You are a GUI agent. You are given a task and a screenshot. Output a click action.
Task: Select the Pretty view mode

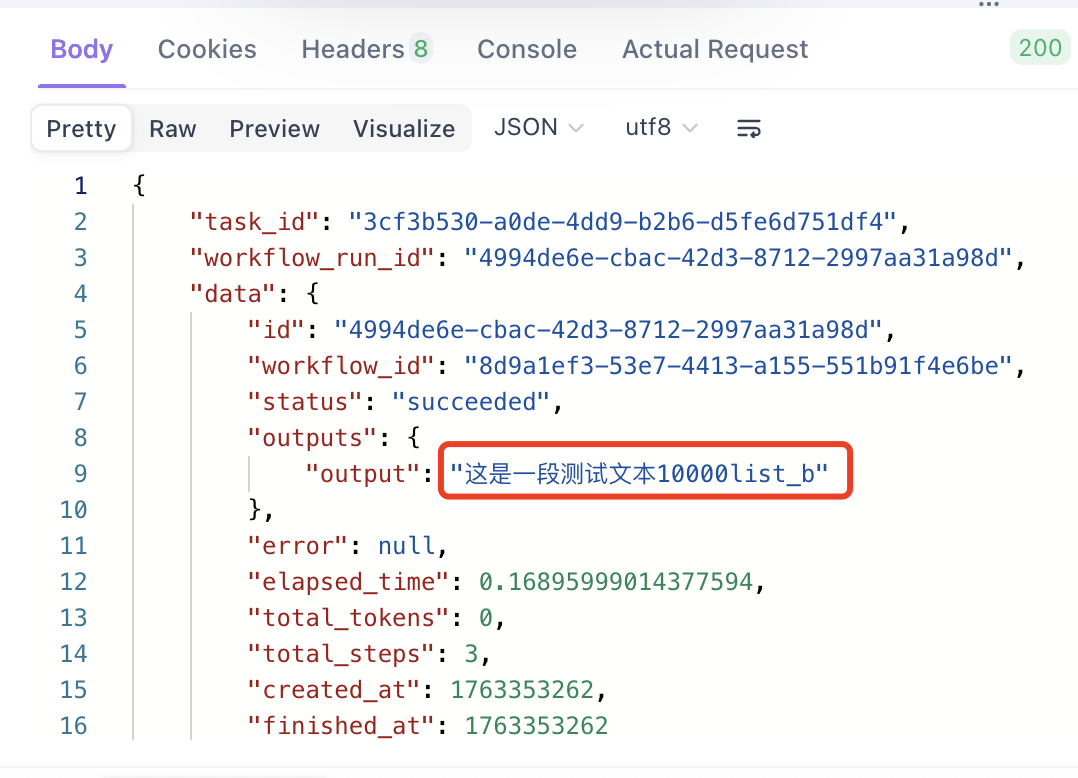(x=81, y=129)
